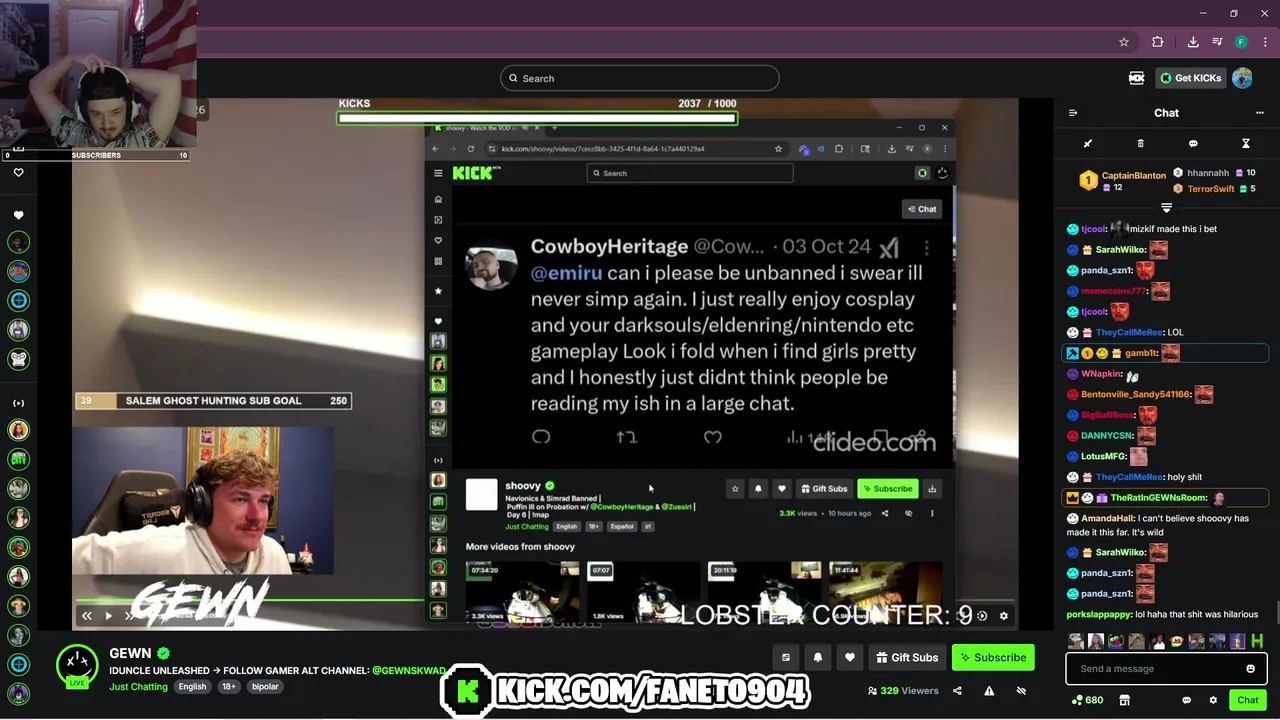The height and width of the screenshot is (720, 1280).
Task: Open the browser extensions puzzle icon
Action: tap(1158, 42)
